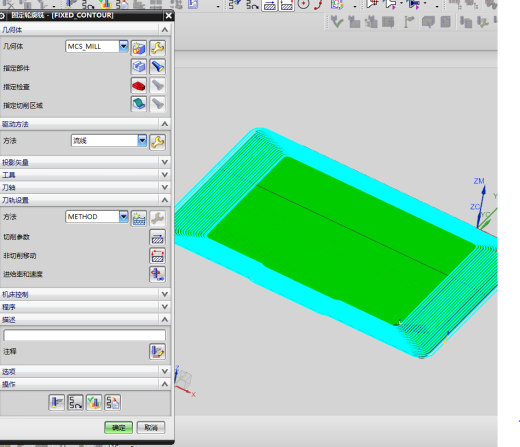Click the specify part (指定部件) icon
The width and height of the screenshot is (520, 447).
[x=139, y=67]
